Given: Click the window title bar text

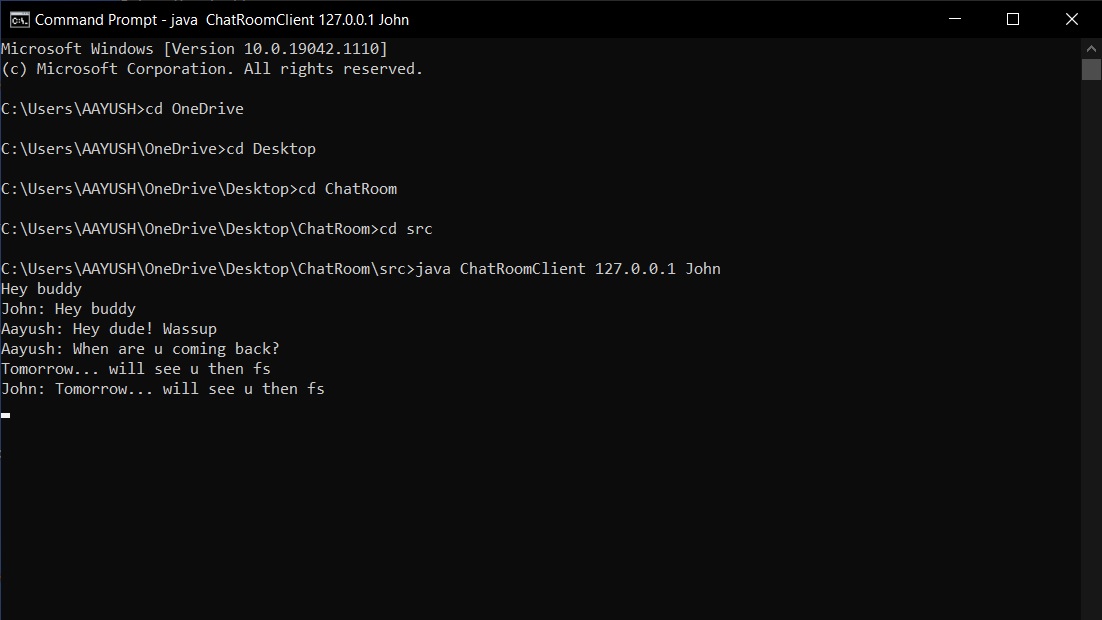Looking at the screenshot, I should [x=222, y=20].
